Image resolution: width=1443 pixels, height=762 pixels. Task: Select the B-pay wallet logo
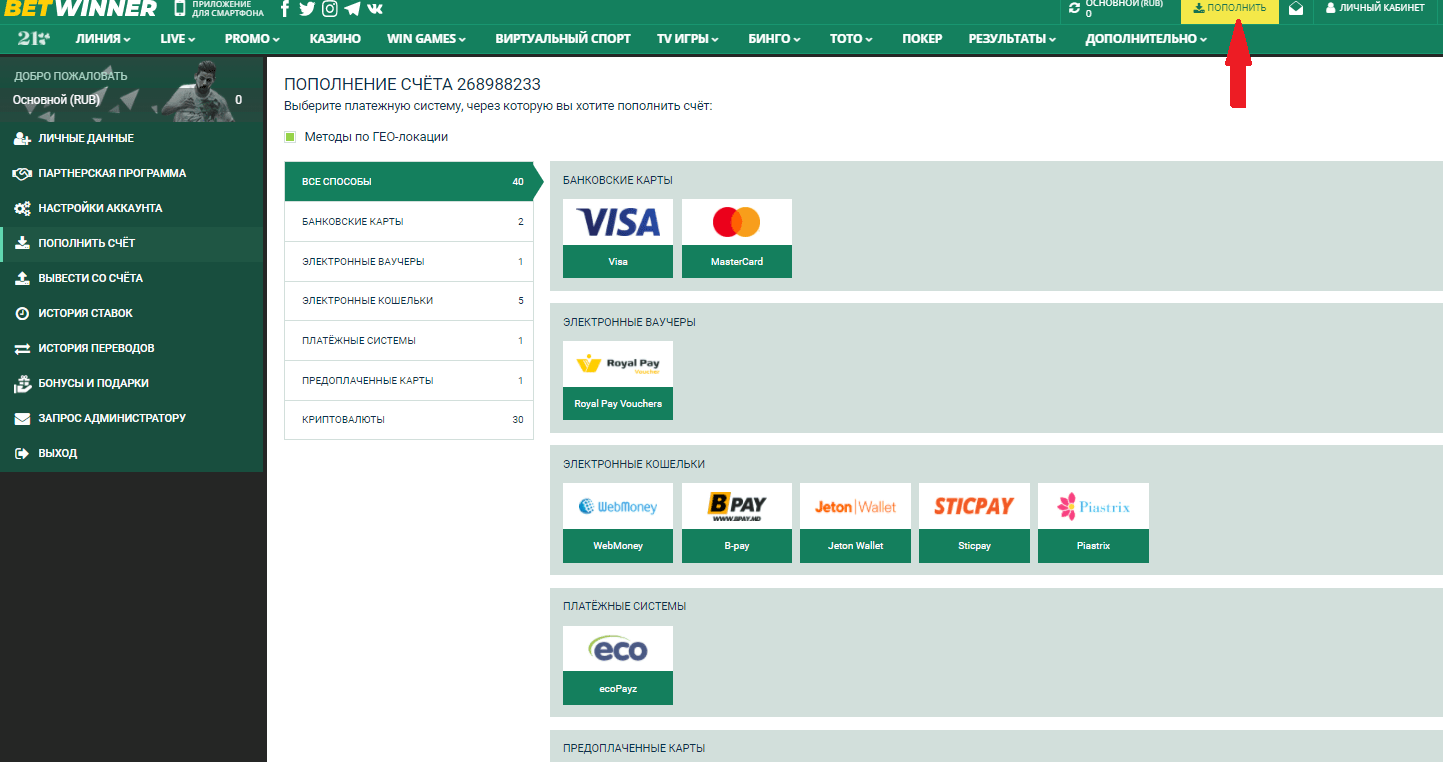coord(737,506)
